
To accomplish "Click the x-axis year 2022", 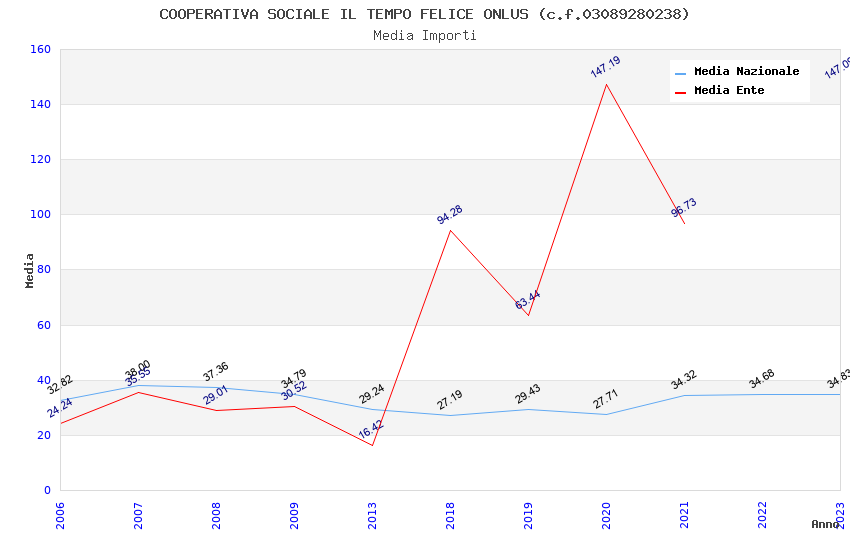I will (x=762, y=516).
